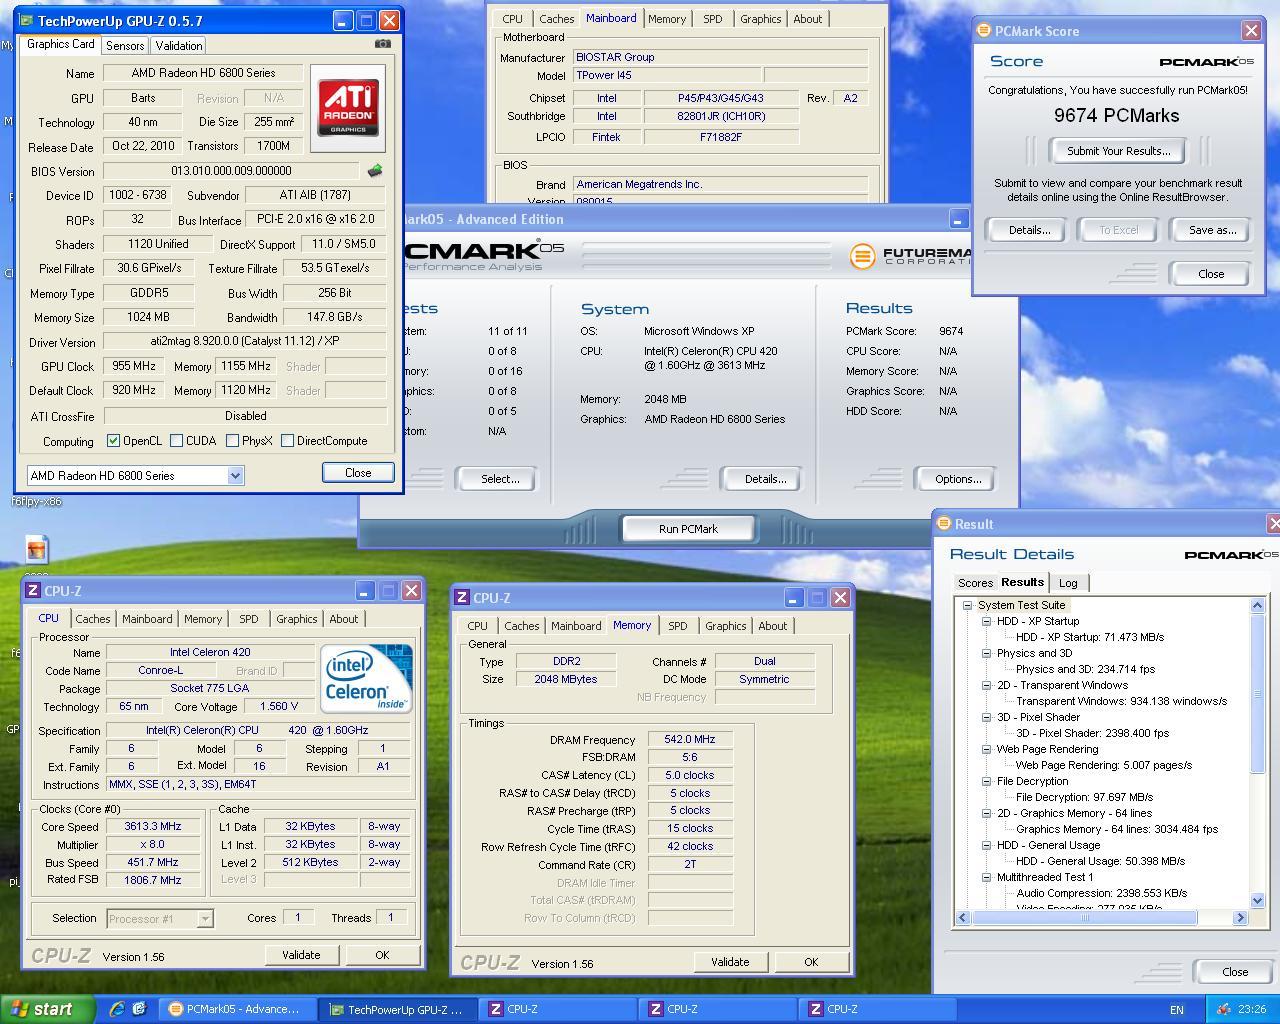
Task: Open the Log tab in Result Details
Action: 1068,583
